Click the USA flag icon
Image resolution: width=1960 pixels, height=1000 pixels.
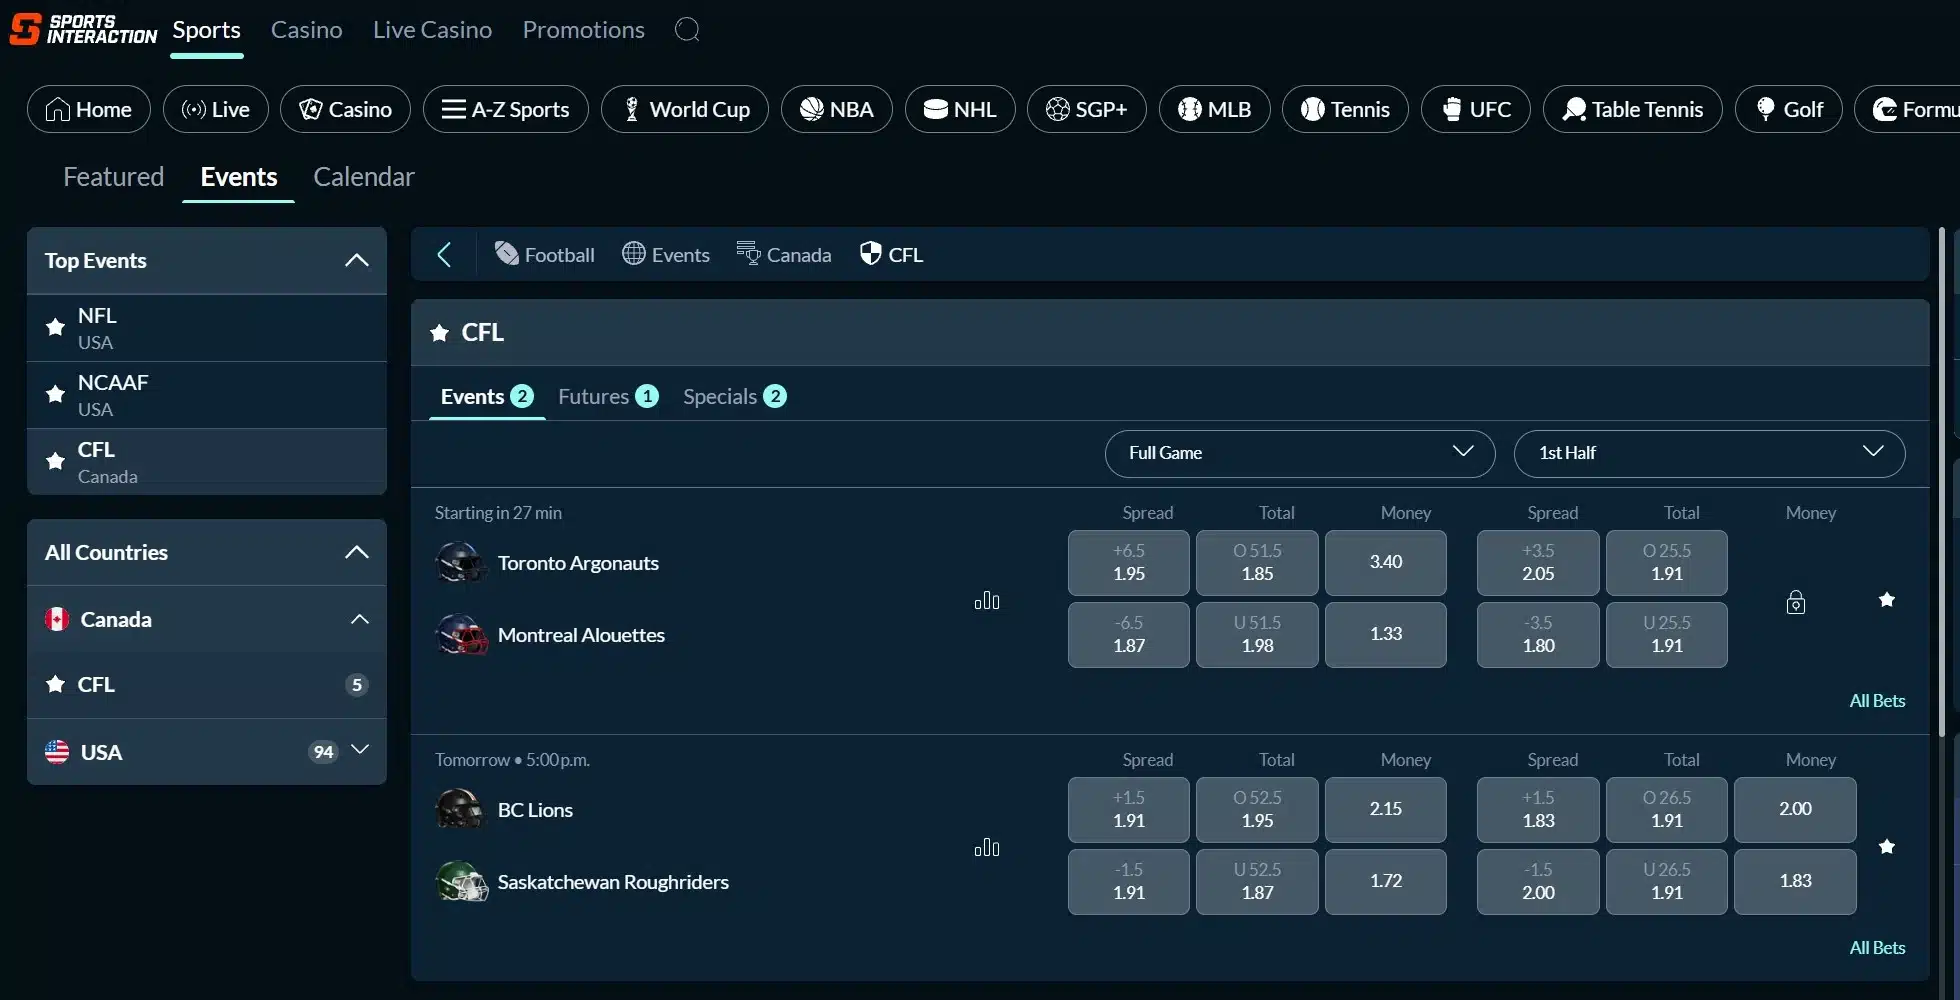(57, 752)
